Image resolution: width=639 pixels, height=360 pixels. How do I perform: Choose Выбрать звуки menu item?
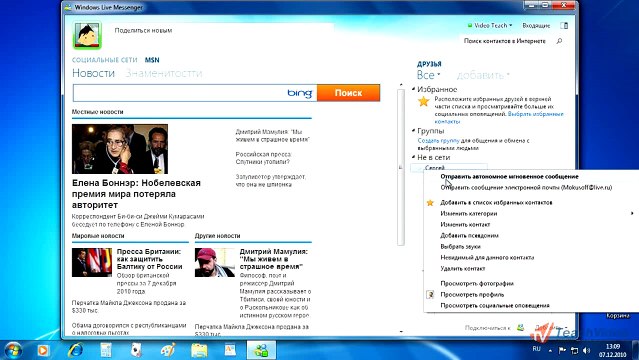460,247
